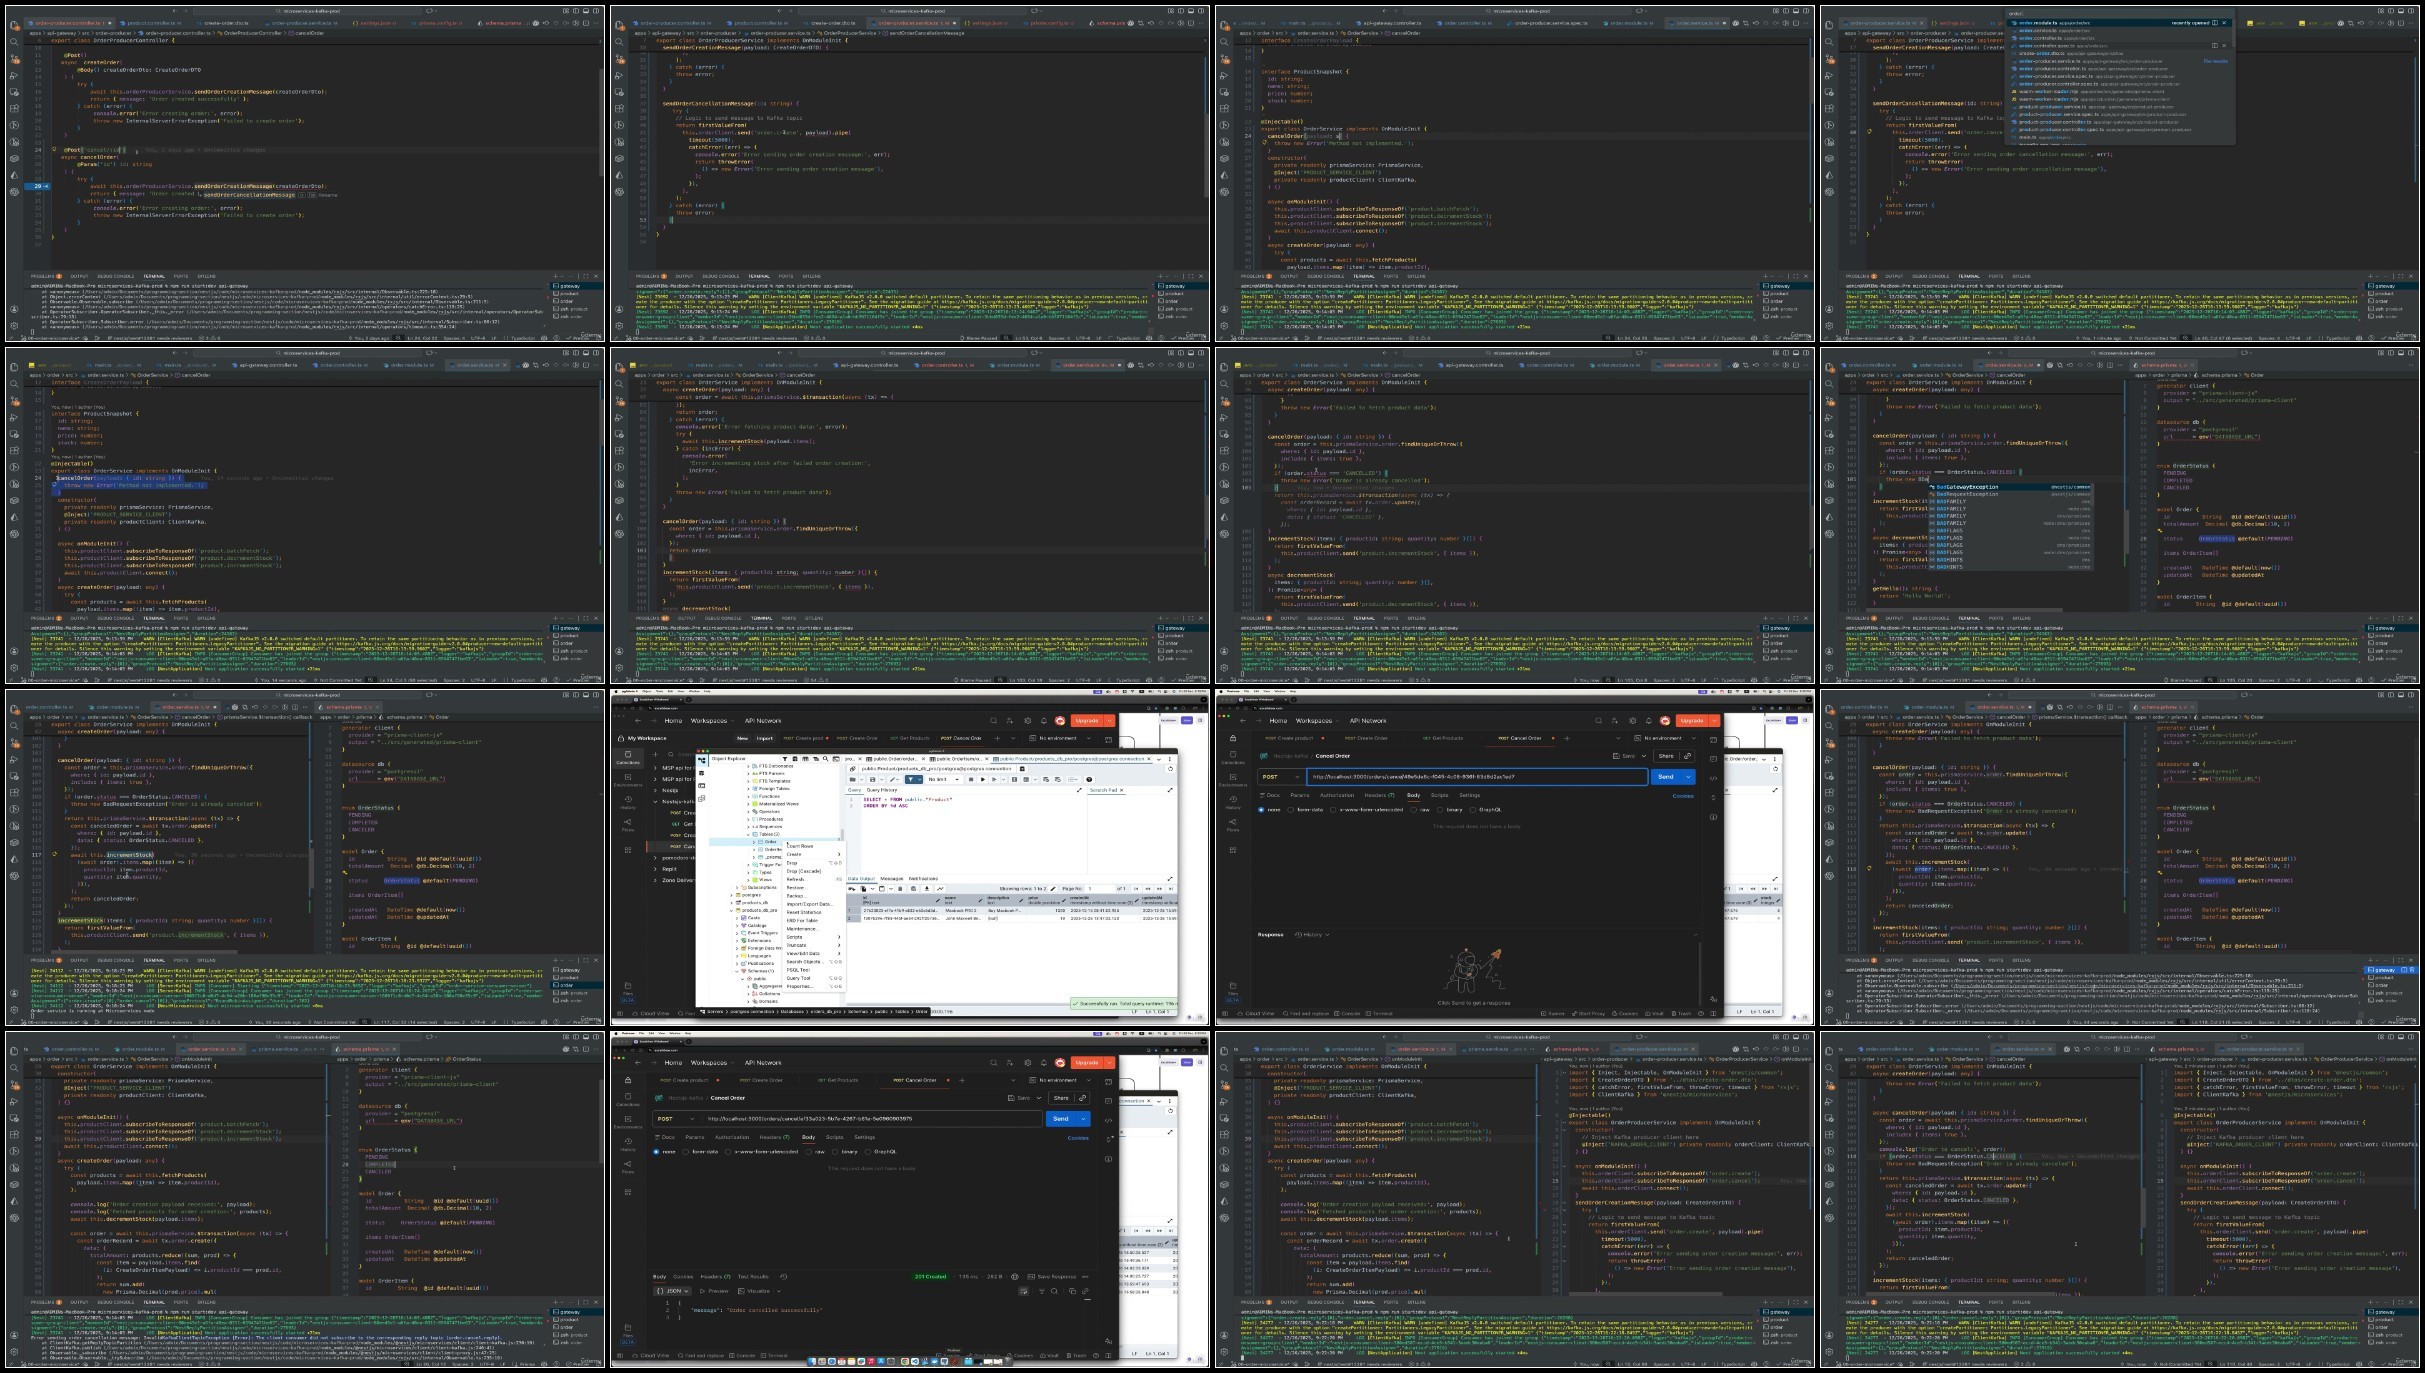
Task: Click Save Response next to 201 Created status
Action: pyautogui.click(x=1053, y=1277)
